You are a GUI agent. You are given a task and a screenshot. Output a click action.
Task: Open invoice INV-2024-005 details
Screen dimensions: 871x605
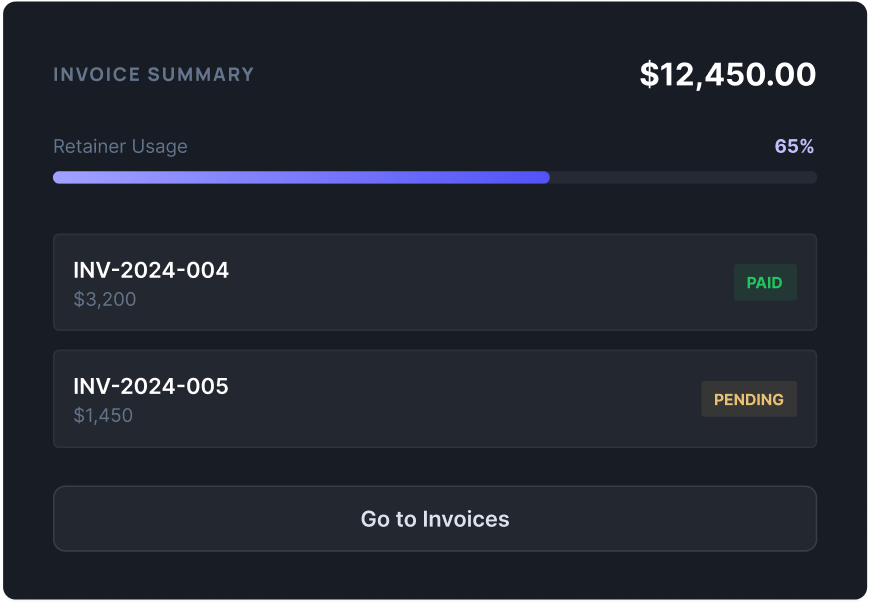pyautogui.click(x=300, y=398)
